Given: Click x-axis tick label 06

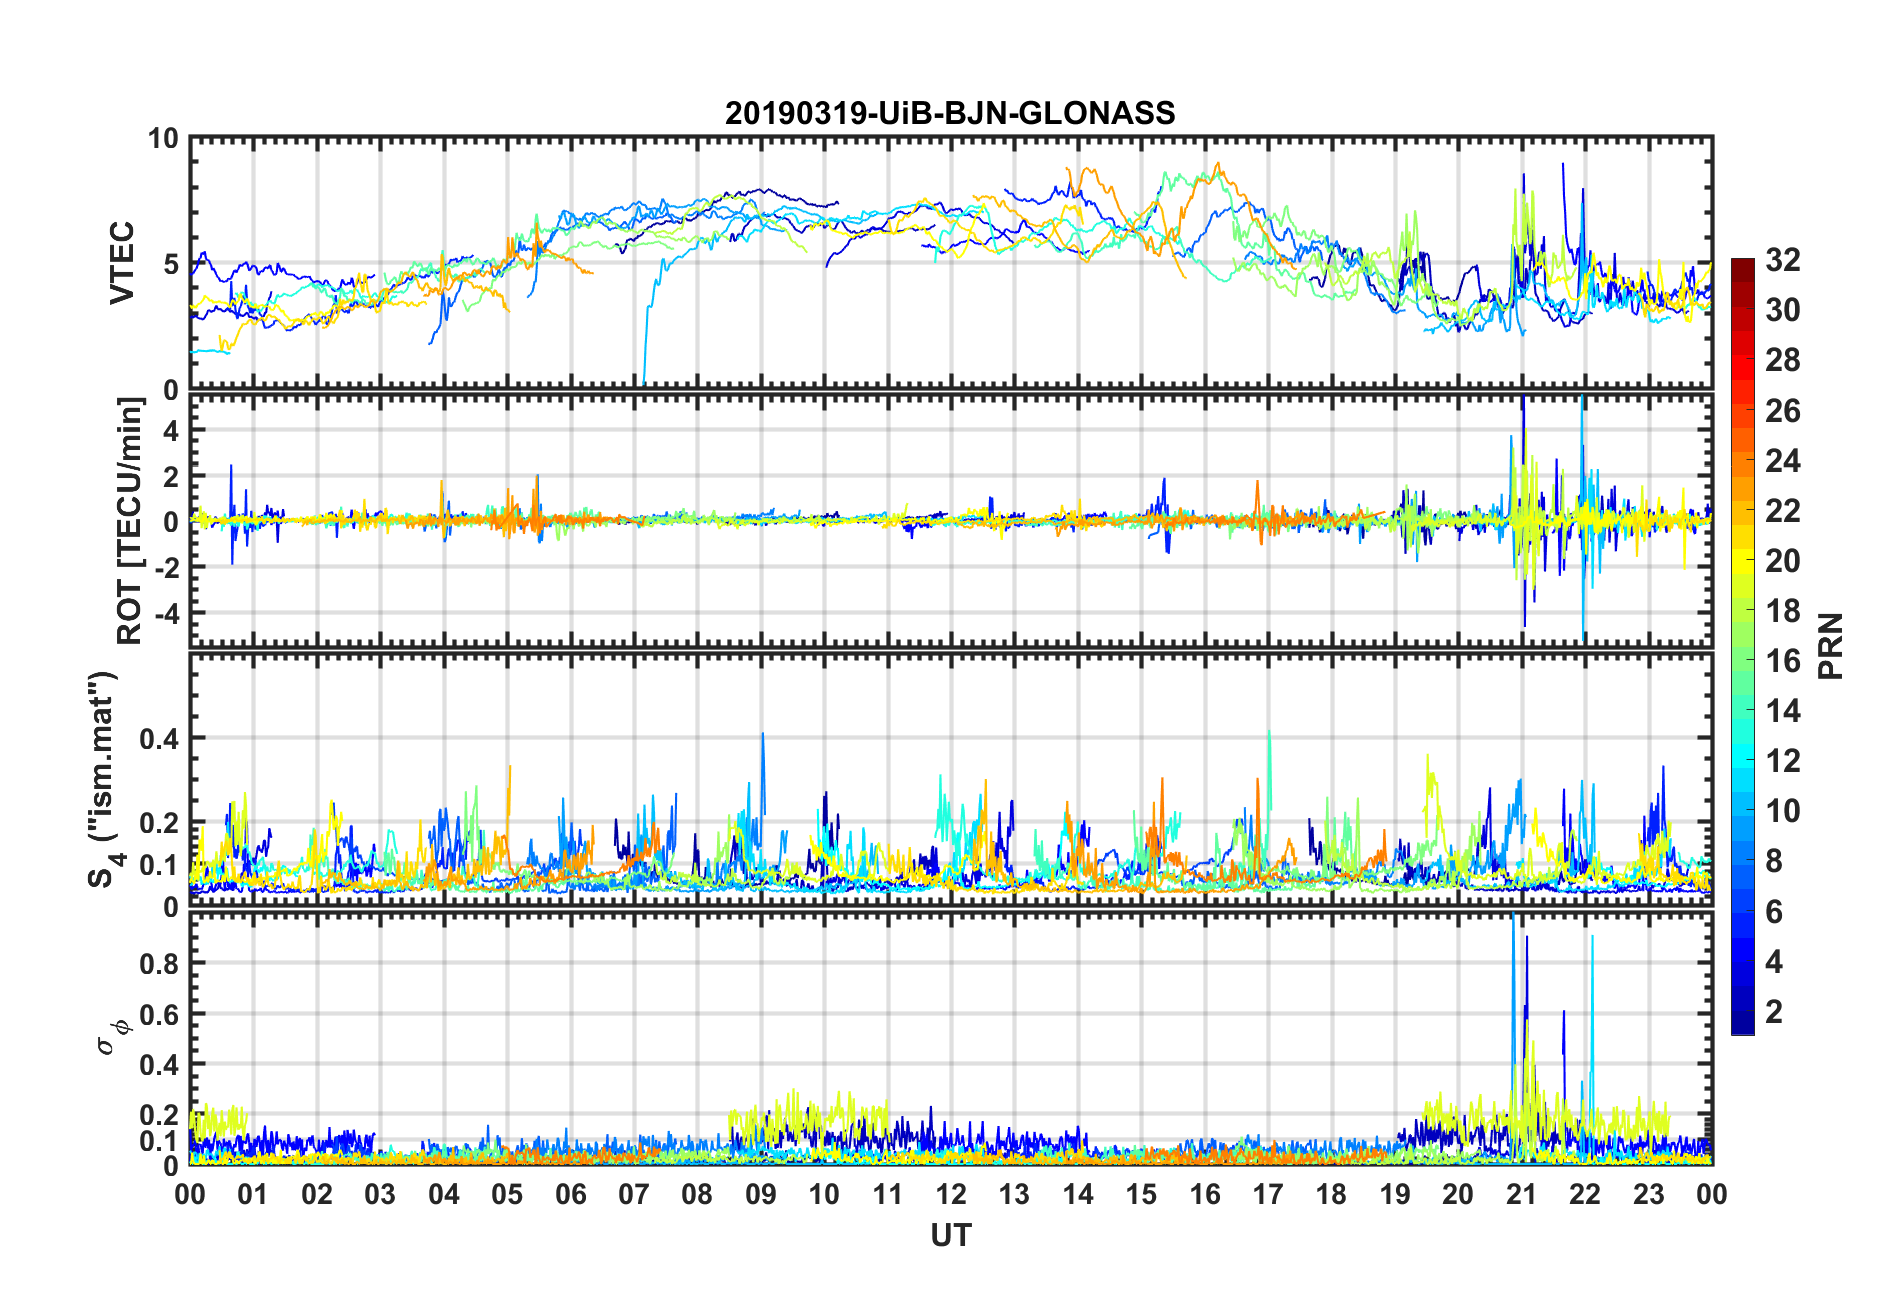Looking at the screenshot, I should pyautogui.click(x=571, y=1194).
